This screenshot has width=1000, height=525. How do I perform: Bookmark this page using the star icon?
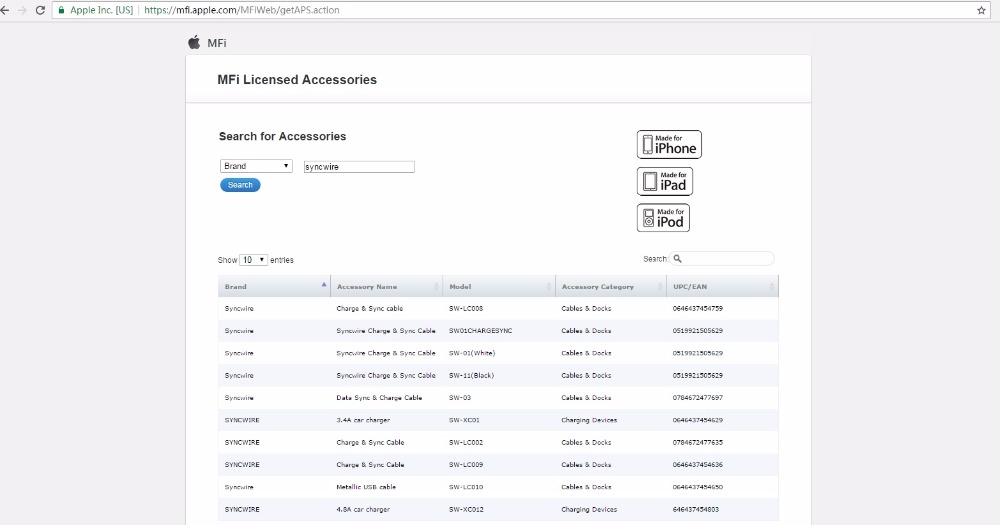981,10
